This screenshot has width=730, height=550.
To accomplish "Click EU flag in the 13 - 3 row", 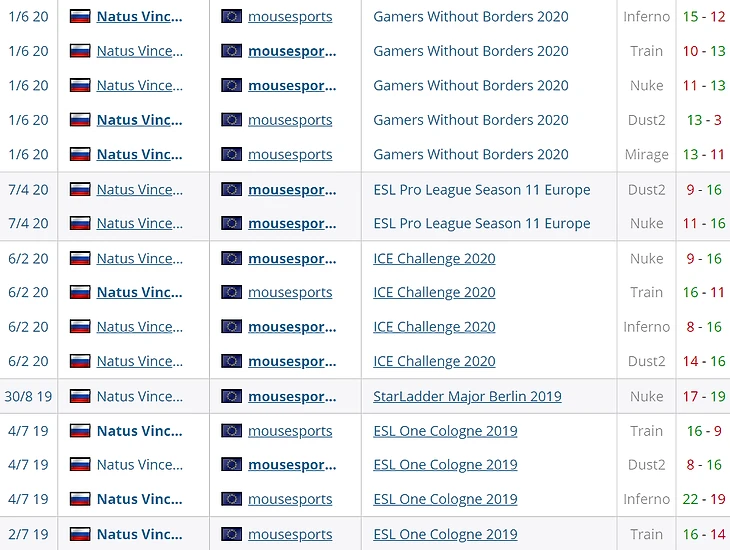I will [232, 120].
